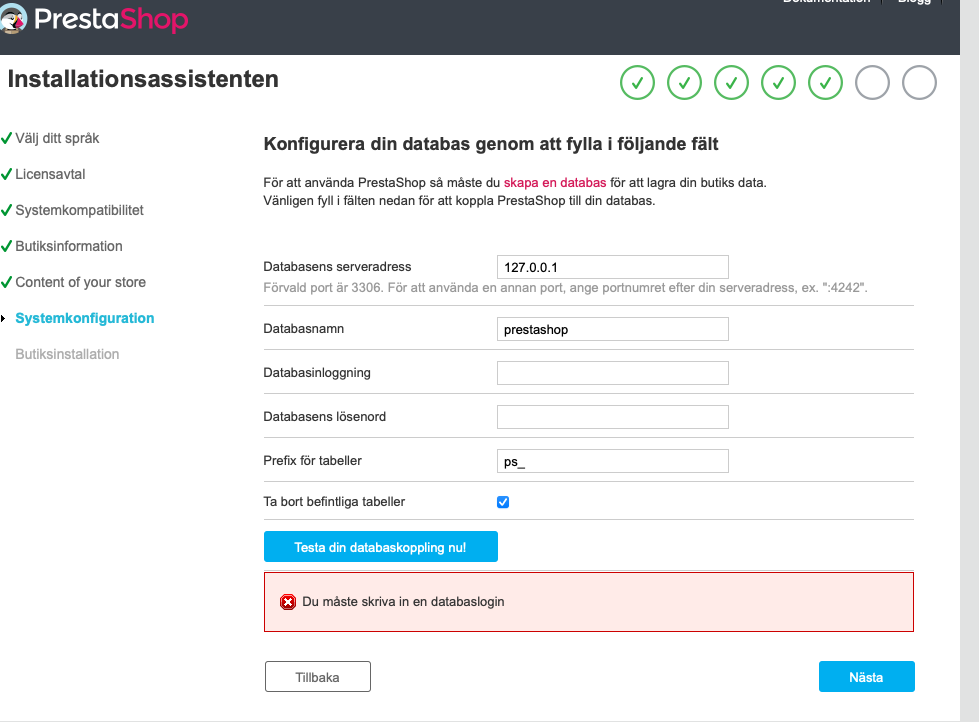Image resolution: width=979 pixels, height=722 pixels.
Task: Click the fifth green checkmark step circle
Action: point(825,84)
